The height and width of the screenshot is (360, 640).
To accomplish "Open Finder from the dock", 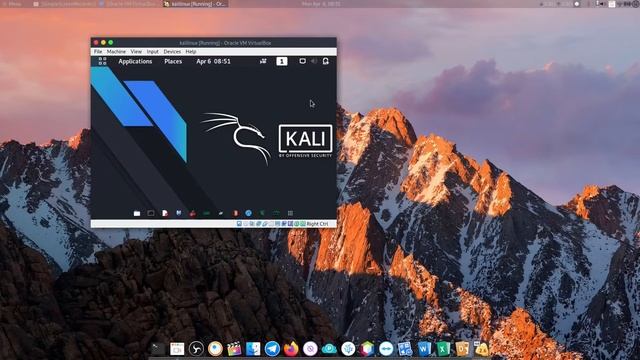I will click(x=253, y=349).
